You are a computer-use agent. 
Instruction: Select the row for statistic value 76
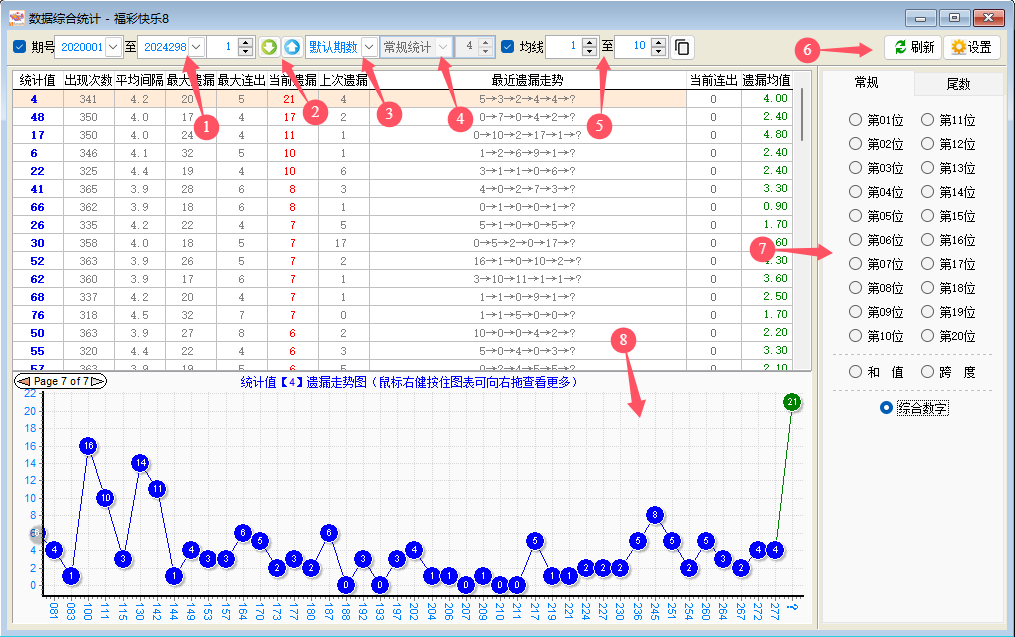(403, 315)
